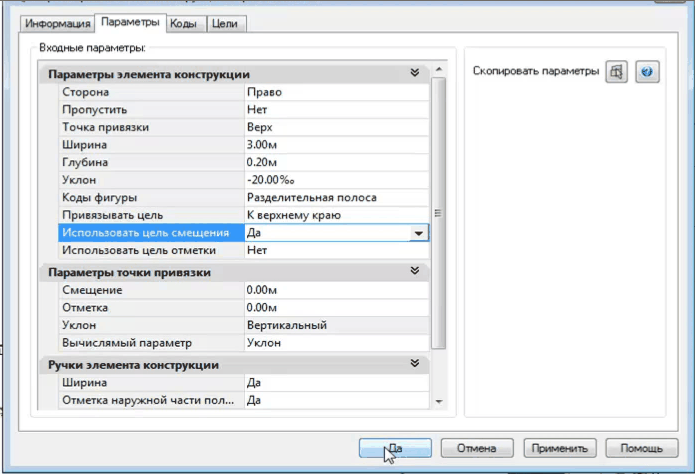Viewport: 695px width, 474px height.
Task: Click the Помощь button
Action: (641, 448)
